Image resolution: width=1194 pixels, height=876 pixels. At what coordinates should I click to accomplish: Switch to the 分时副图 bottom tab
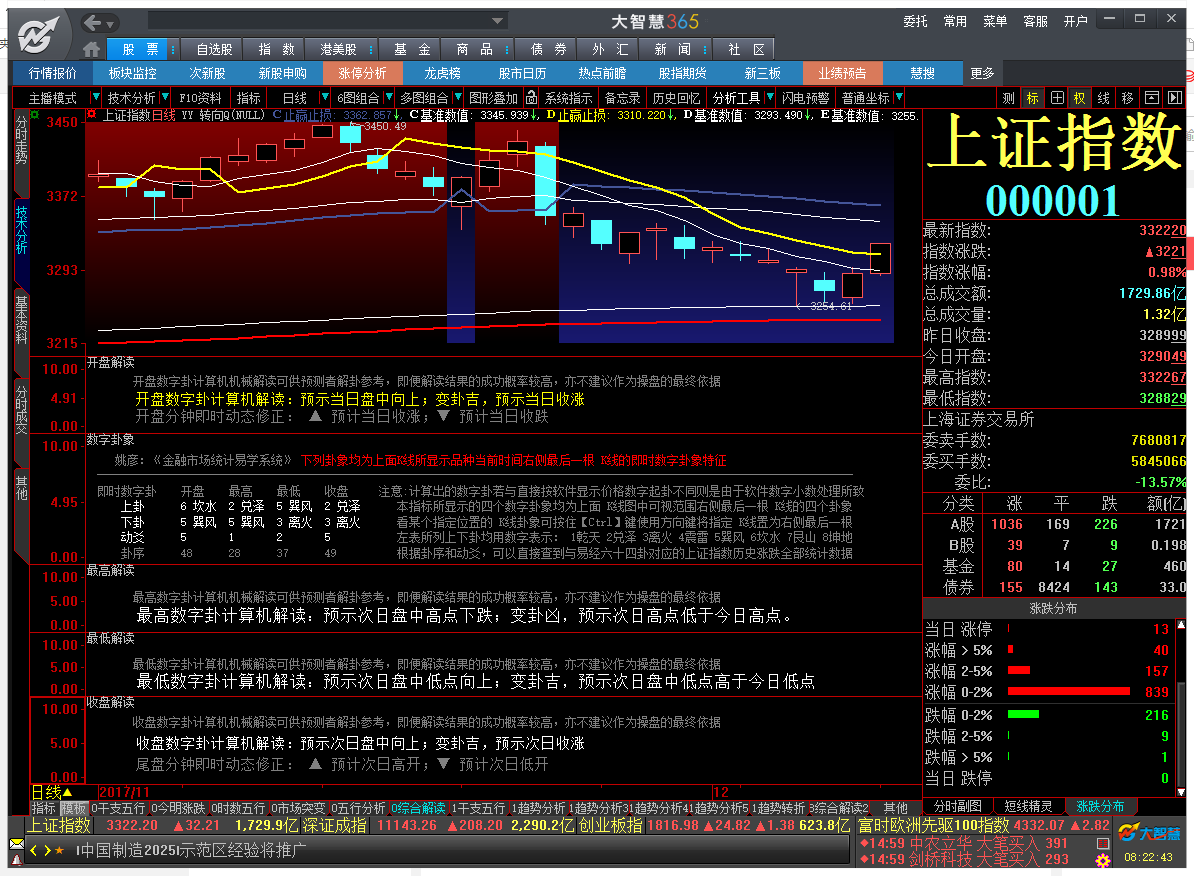click(x=958, y=806)
